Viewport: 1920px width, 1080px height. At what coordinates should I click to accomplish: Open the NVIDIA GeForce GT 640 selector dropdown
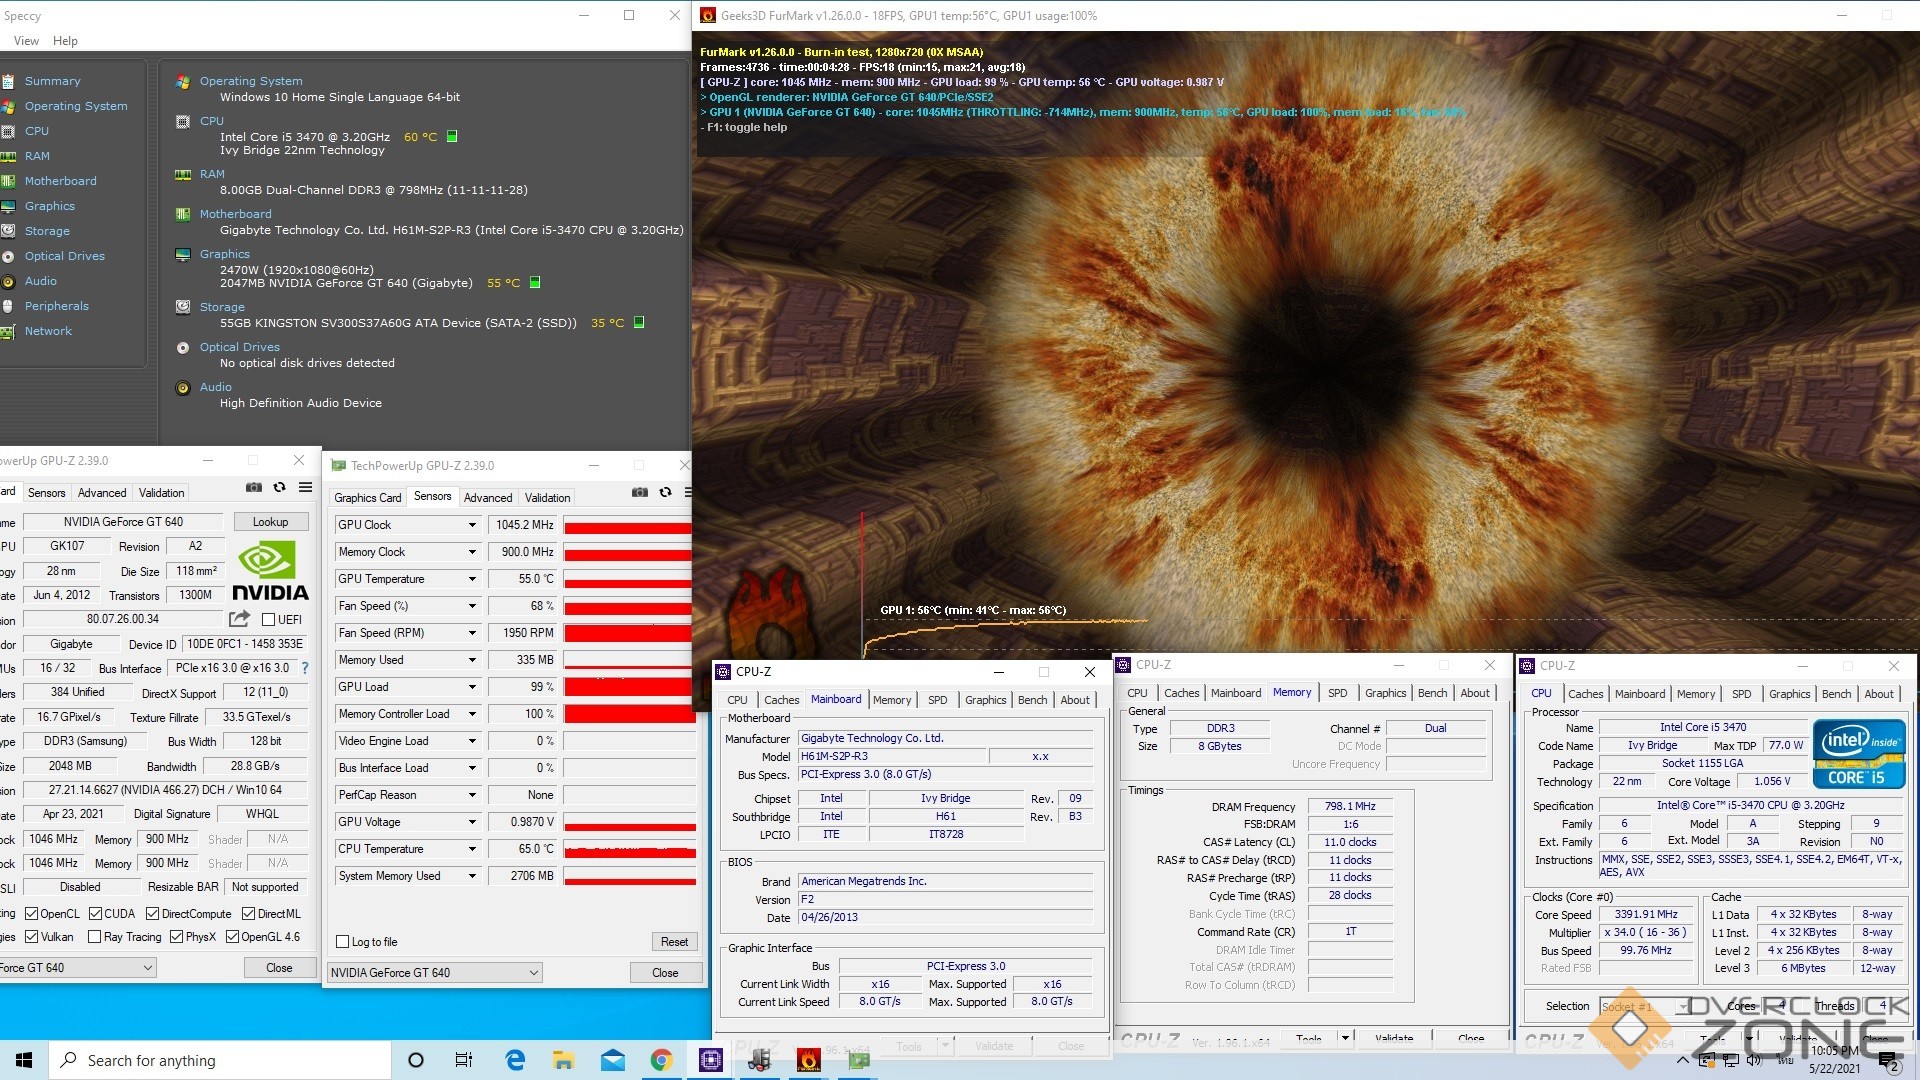(x=434, y=972)
